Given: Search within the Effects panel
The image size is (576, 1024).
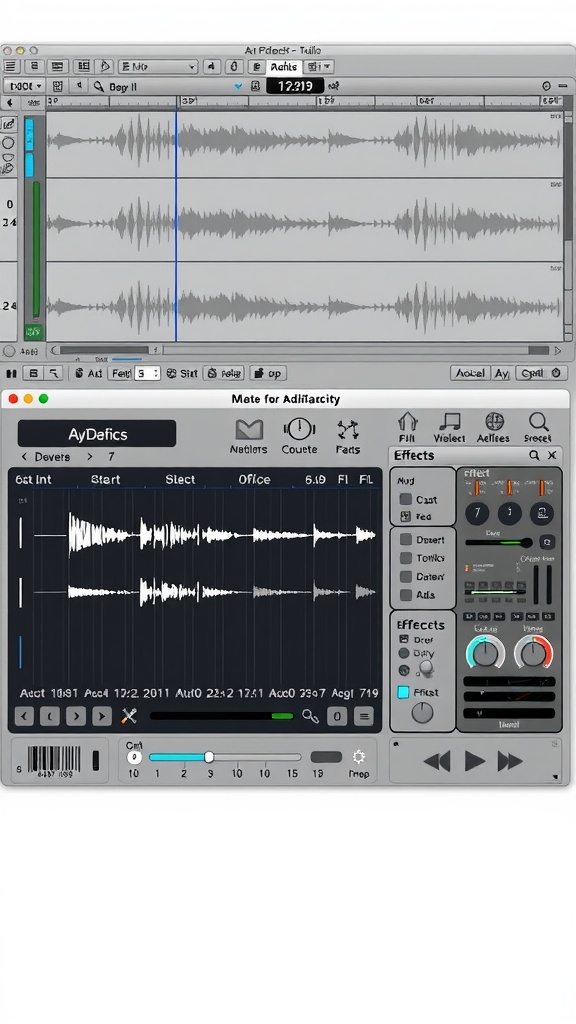Looking at the screenshot, I should (534, 455).
